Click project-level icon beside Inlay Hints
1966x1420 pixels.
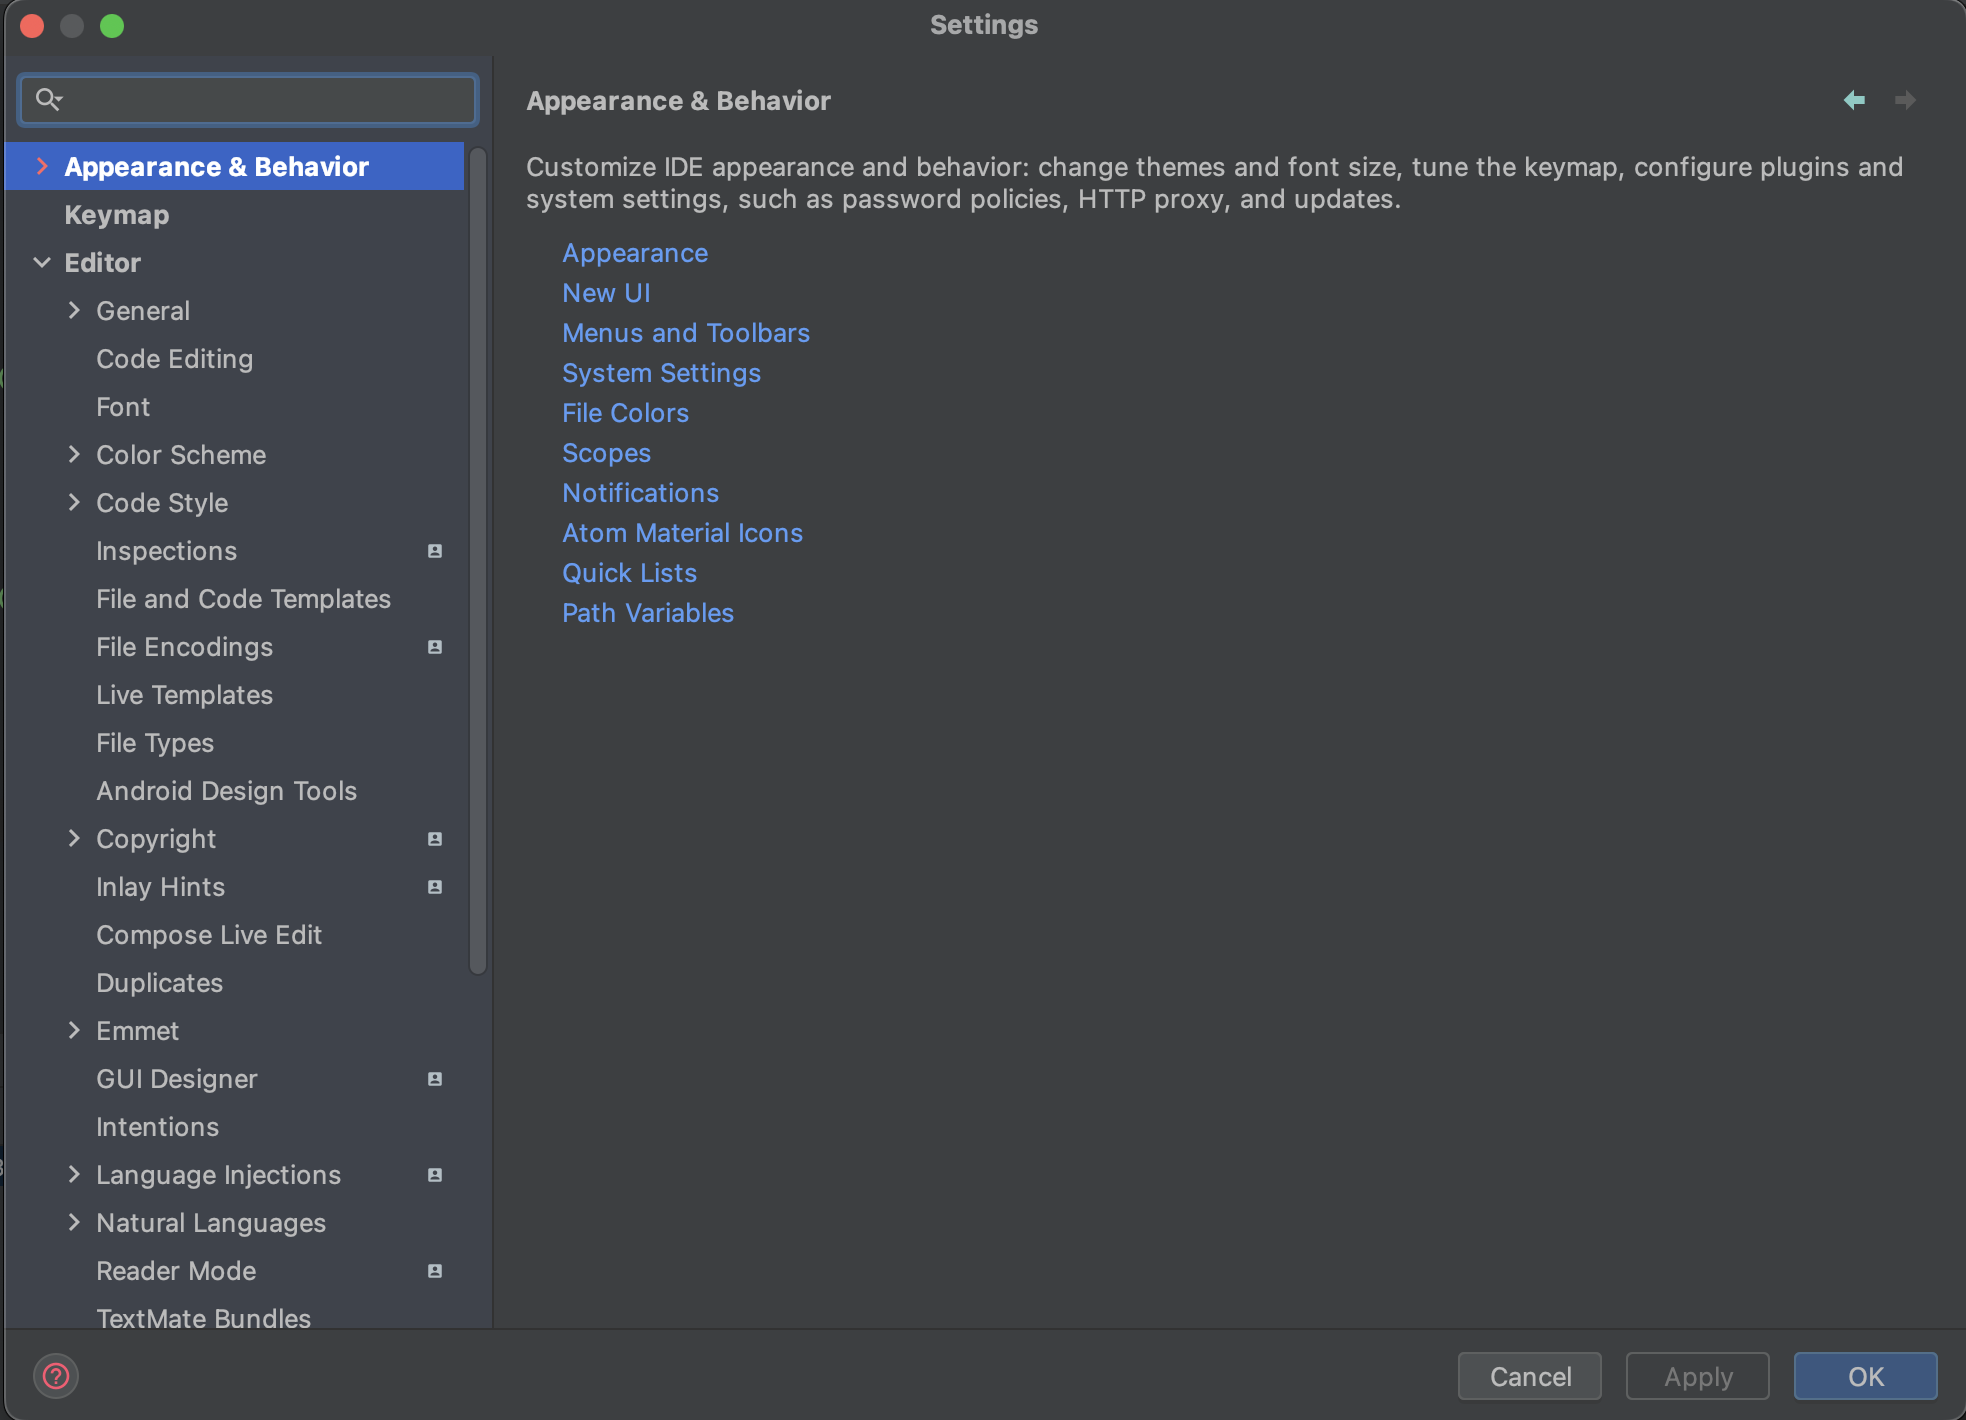pyautogui.click(x=435, y=887)
